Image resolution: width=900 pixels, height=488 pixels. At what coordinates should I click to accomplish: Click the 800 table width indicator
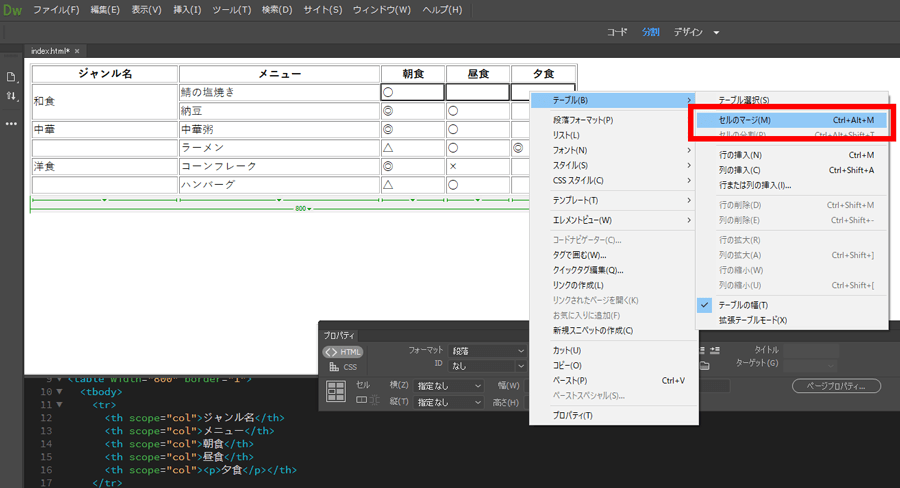coord(301,208)
